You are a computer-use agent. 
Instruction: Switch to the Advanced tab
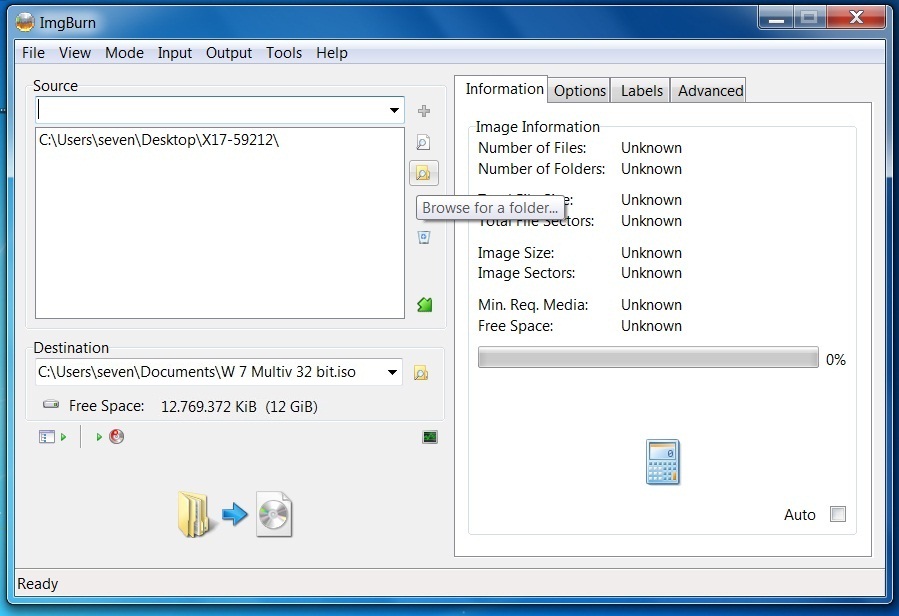coord(710,91)
